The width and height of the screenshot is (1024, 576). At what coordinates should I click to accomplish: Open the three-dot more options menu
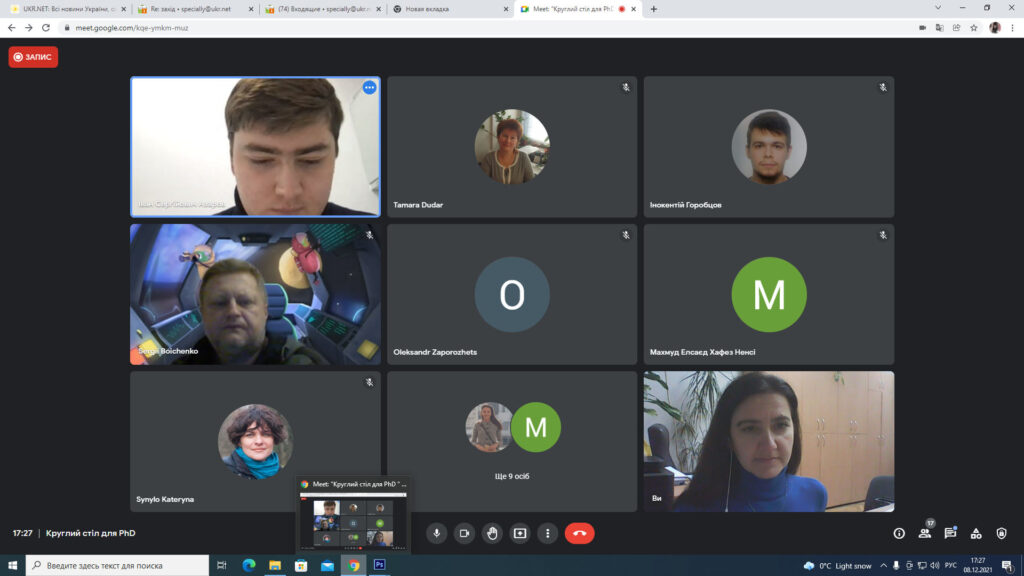(547, 534)
